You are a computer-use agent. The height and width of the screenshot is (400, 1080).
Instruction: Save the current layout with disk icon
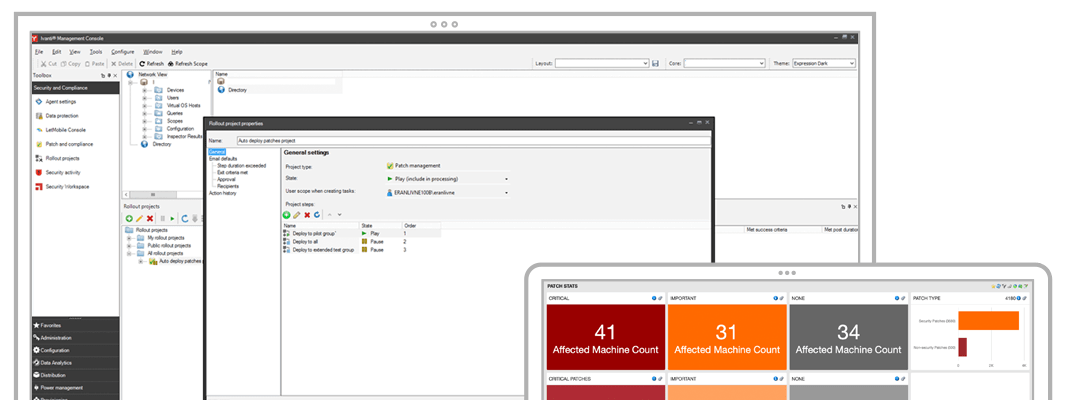point(655,63)
